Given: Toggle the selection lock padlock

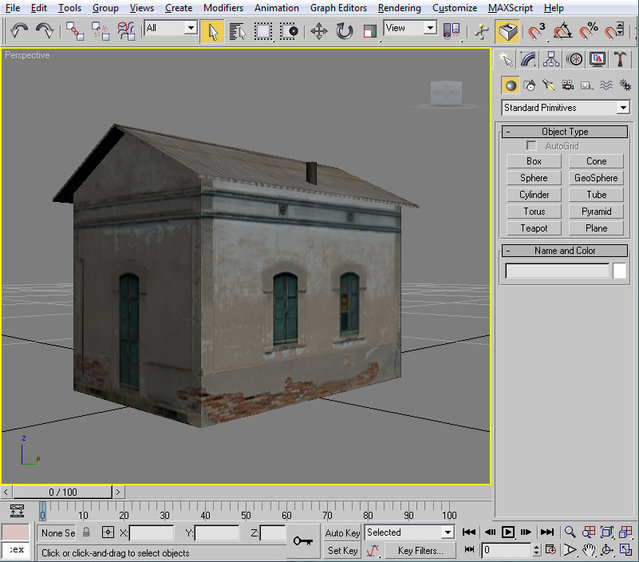Looking at the screenshot, I should point(86,533).
